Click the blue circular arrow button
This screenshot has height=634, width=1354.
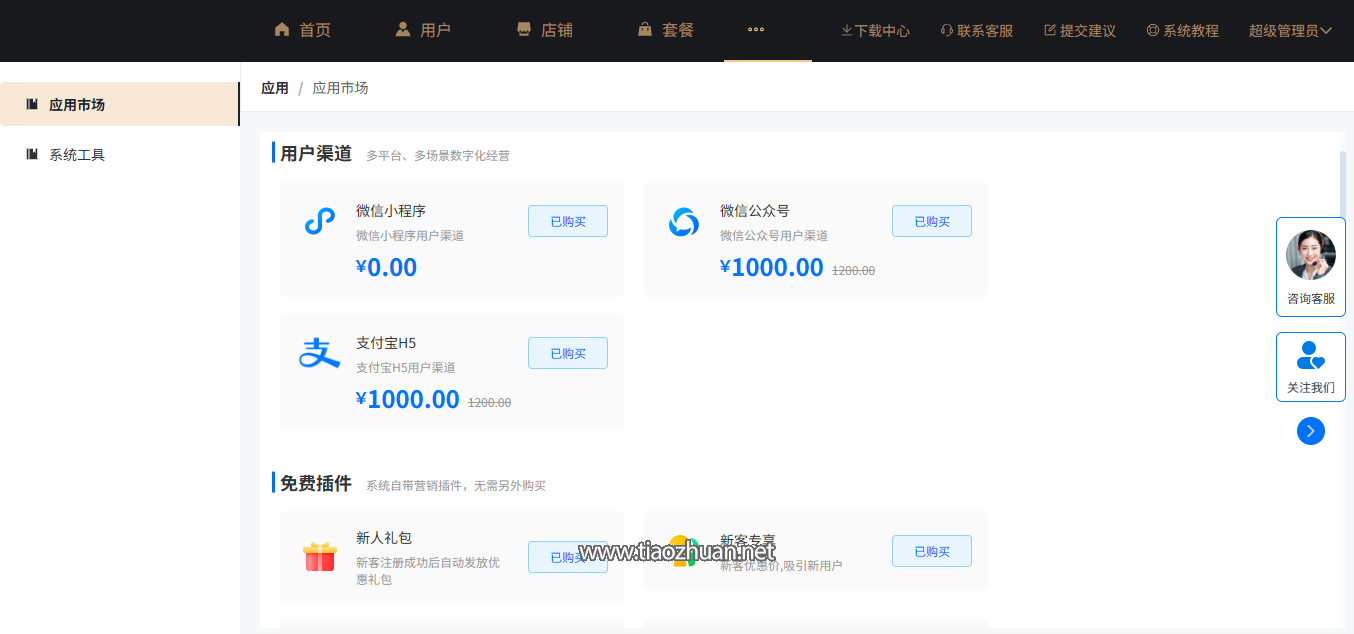tap(1310, 431)
